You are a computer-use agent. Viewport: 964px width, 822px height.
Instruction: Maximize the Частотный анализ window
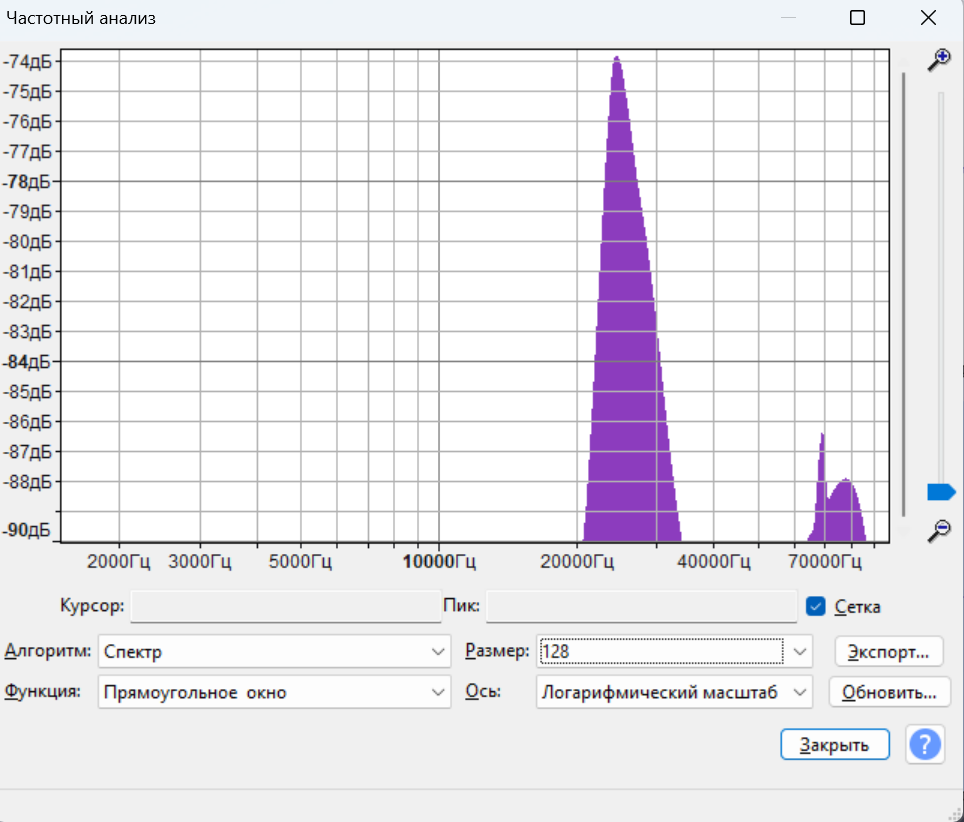pos(857,18)
